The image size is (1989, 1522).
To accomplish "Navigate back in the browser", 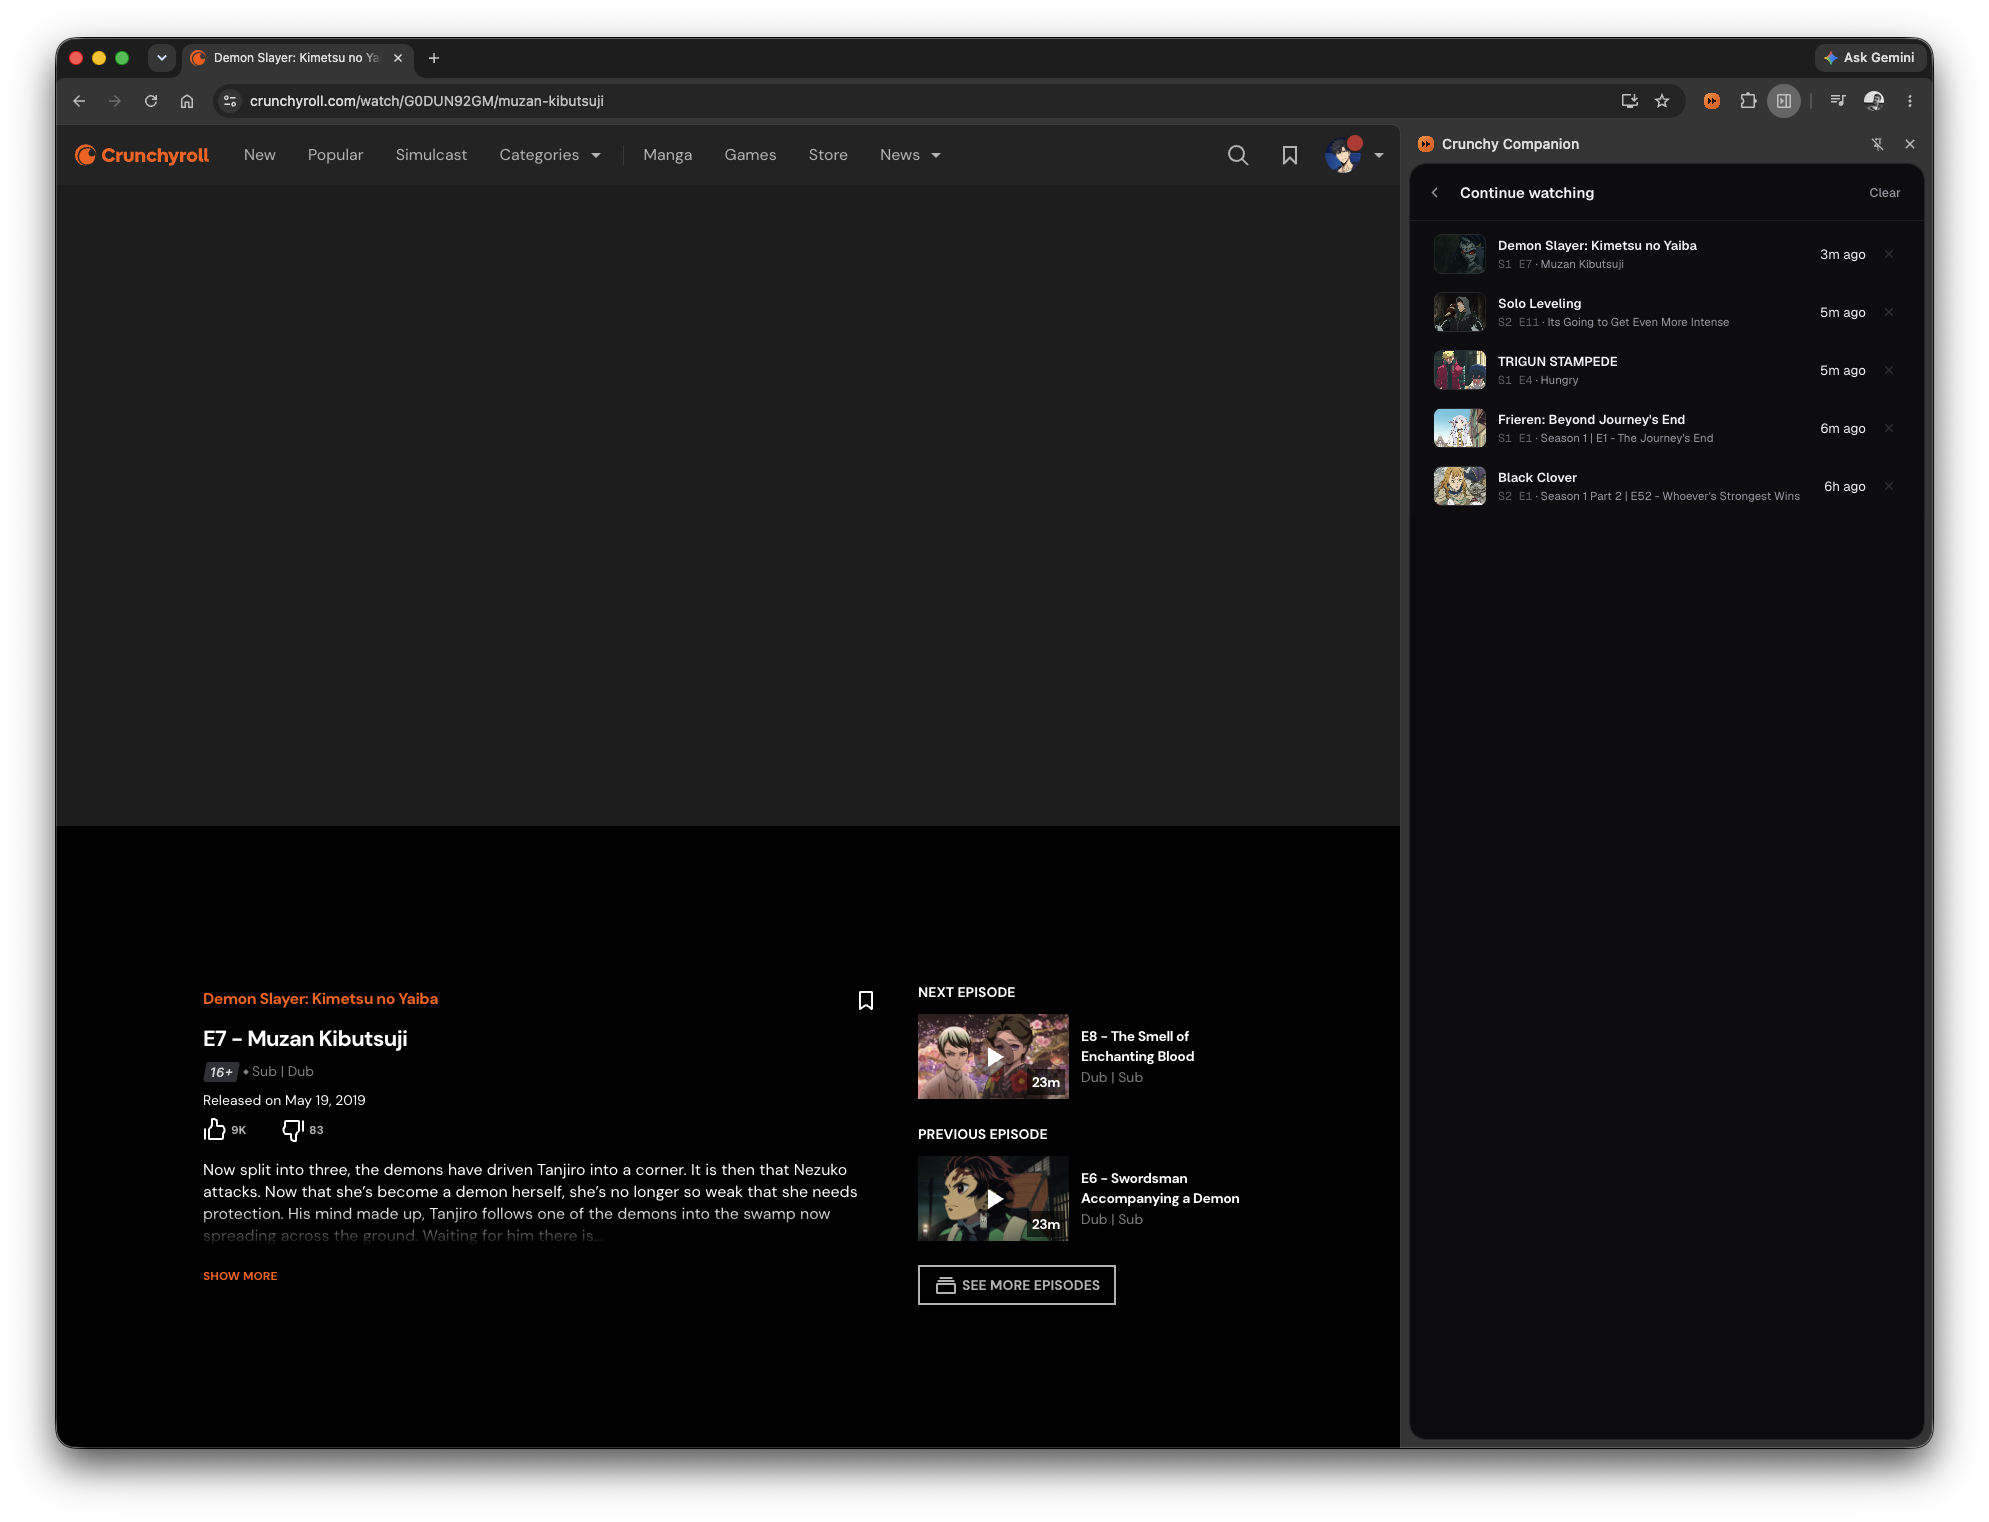I will pos(79,101).
